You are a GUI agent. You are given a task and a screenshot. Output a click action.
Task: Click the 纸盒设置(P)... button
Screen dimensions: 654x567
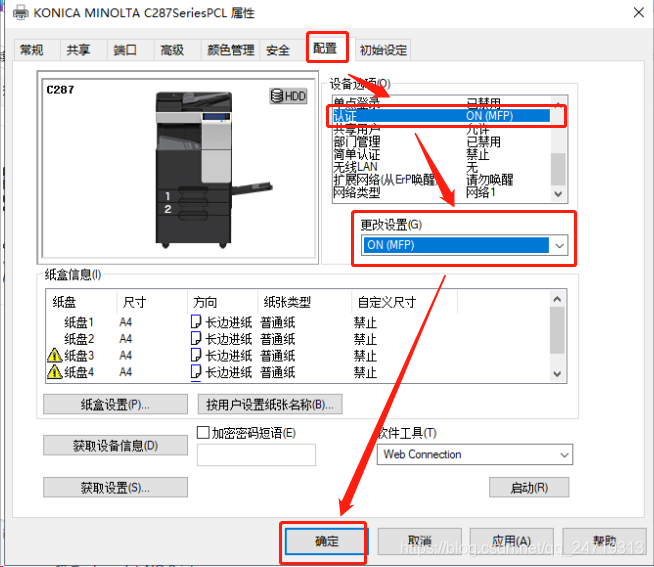coord(115,404)
